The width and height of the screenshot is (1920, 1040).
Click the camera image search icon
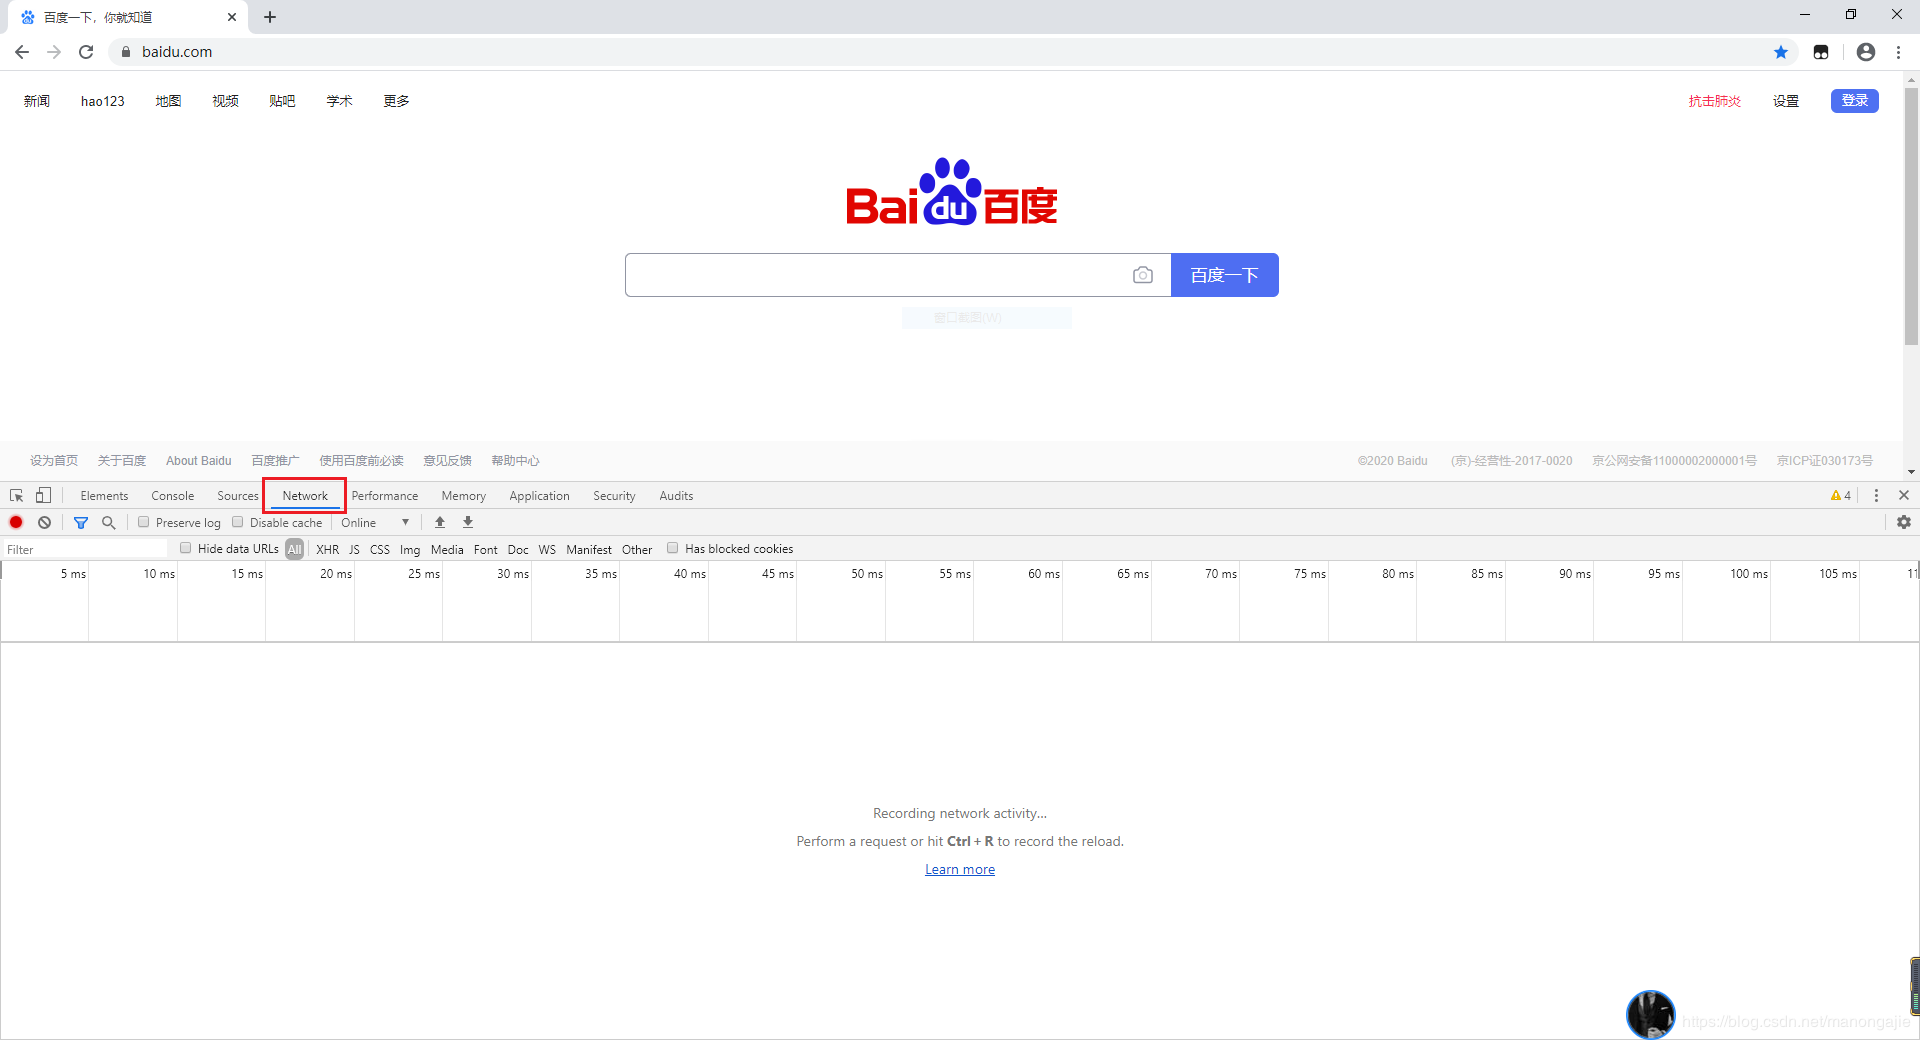(1143, 275)
